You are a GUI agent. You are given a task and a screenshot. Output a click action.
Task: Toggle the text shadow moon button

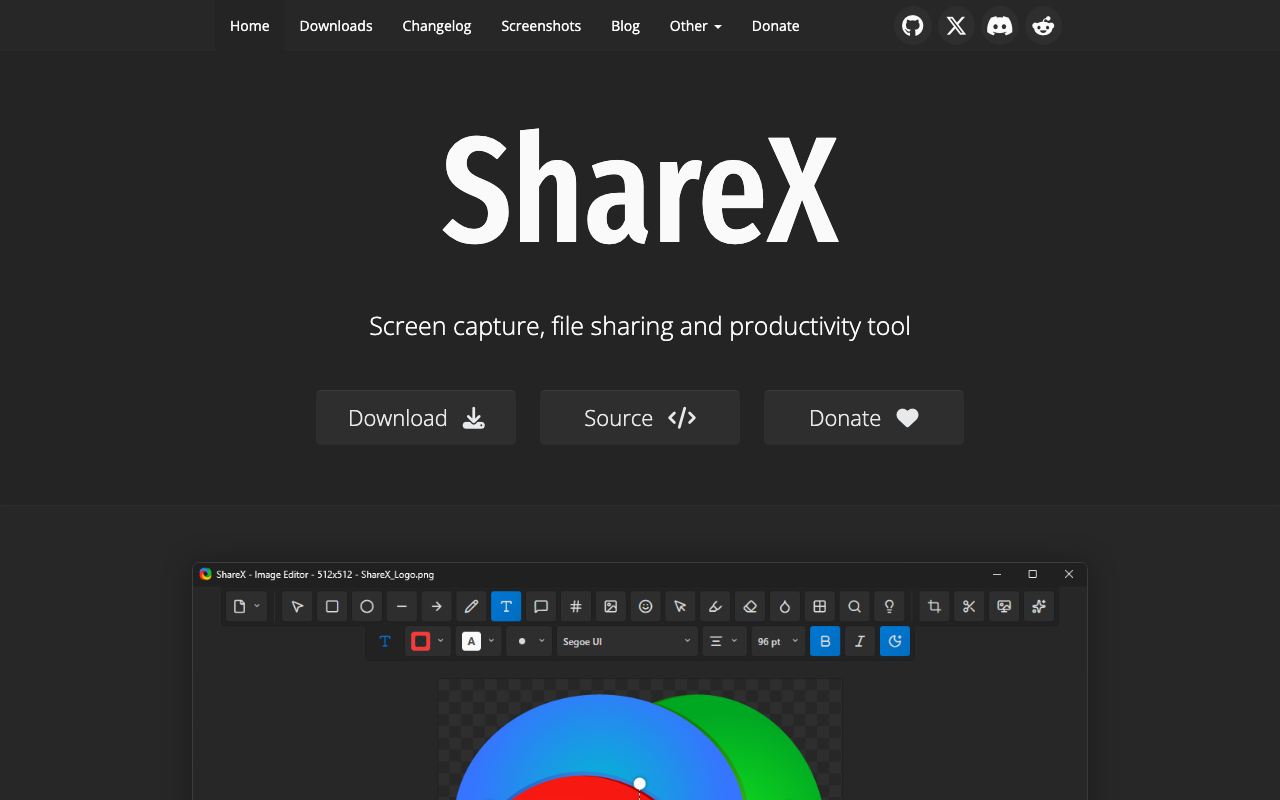[x=895, y=641]
